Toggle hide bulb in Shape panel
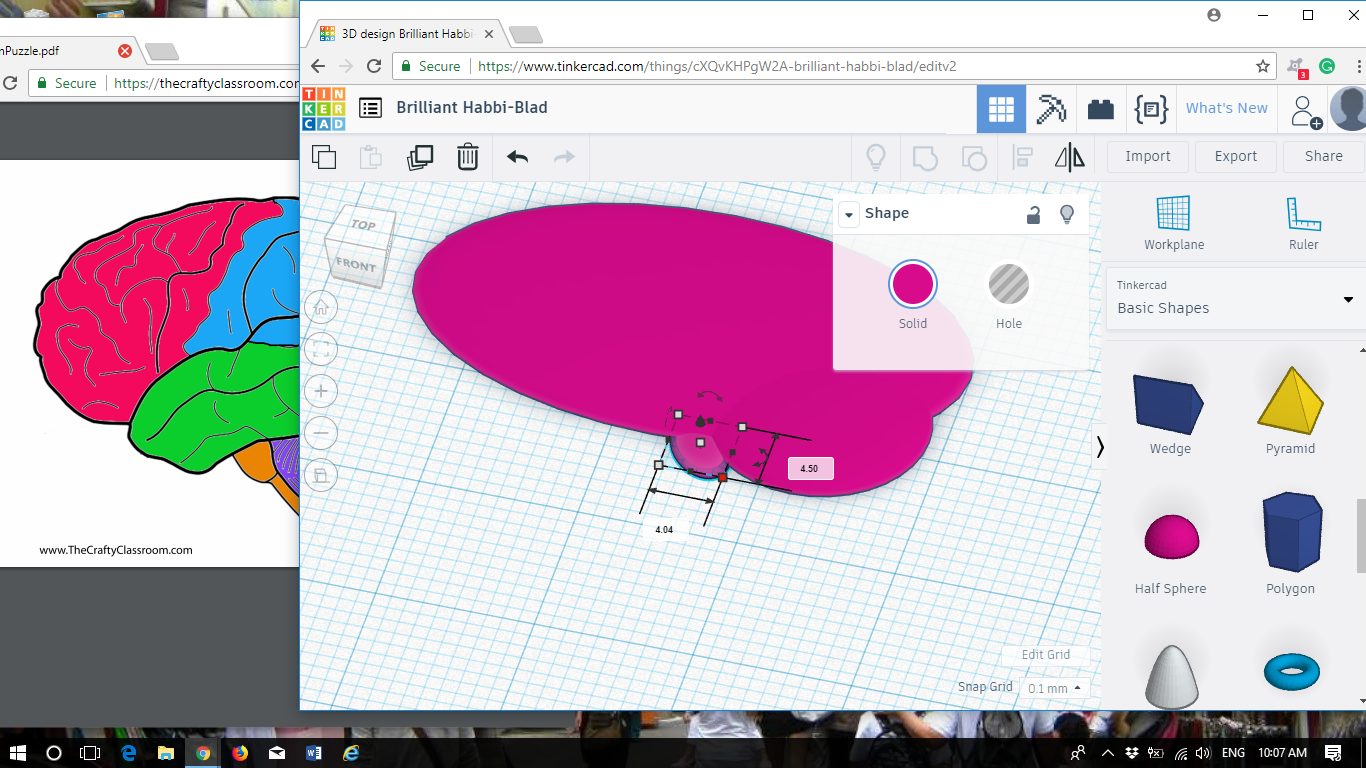Image resolution: width=1366 pixels, height=768 pixels. coord(1067,214)
